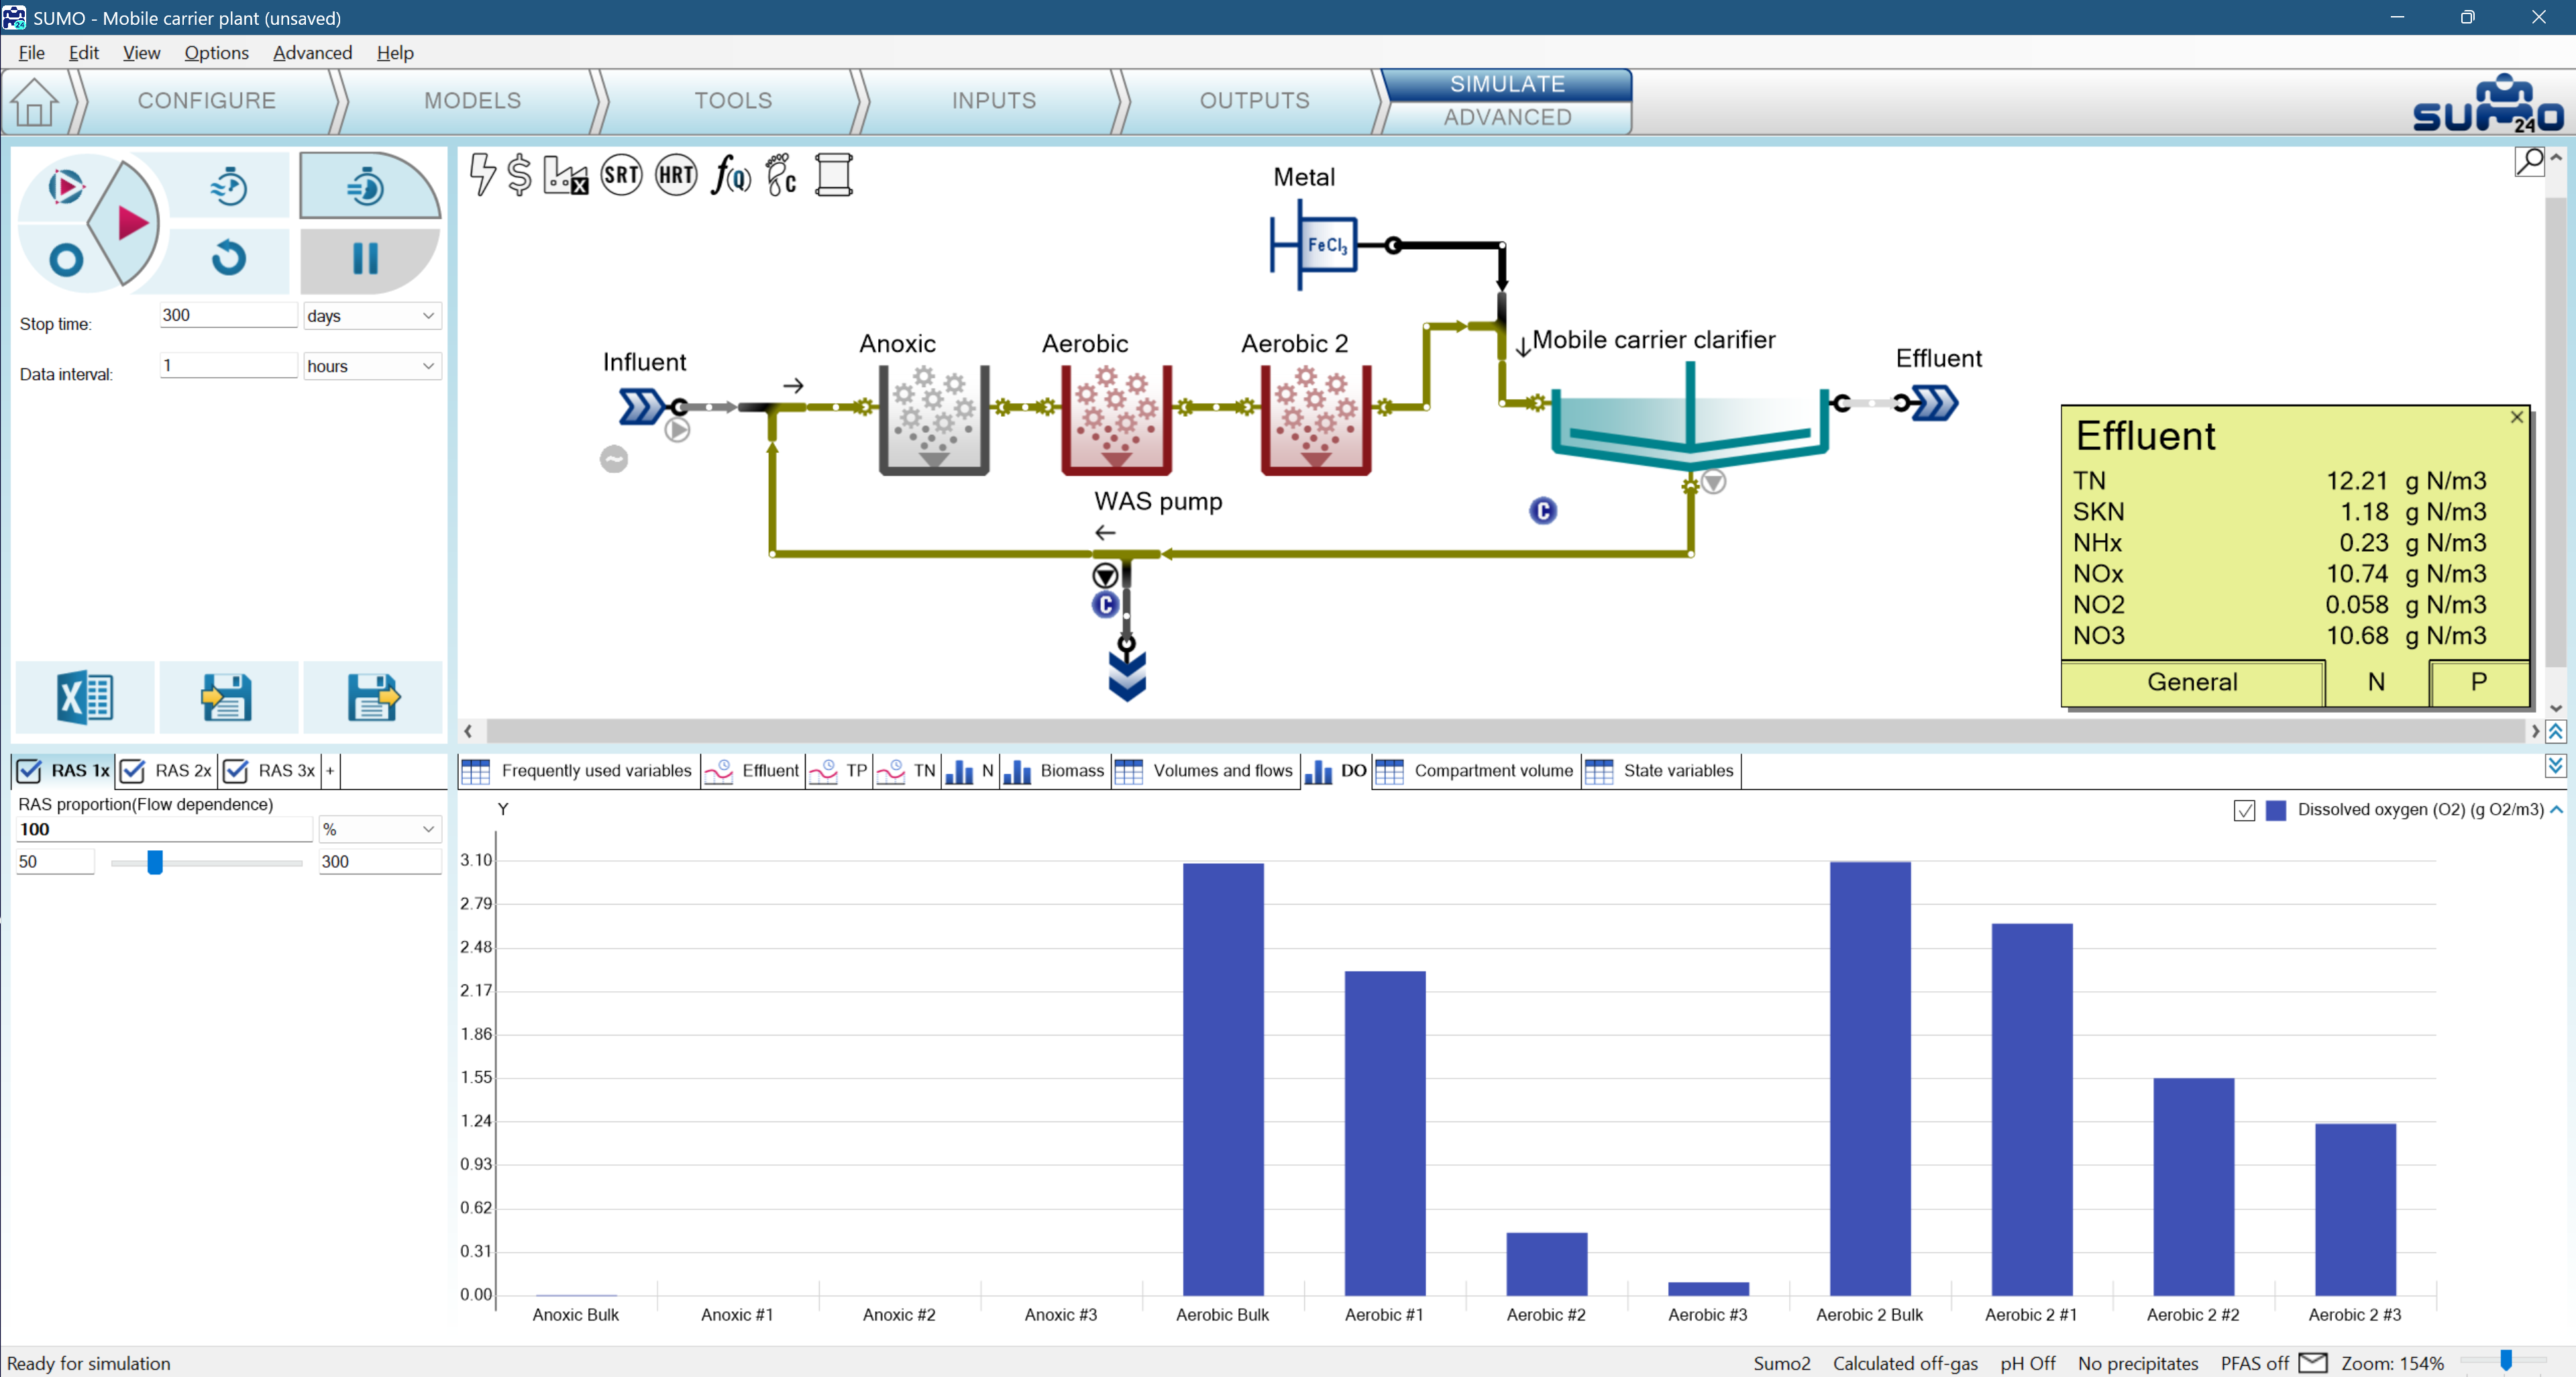Click the carbon footprint icon
Image resolution: width=2576 pixels, height=1377 pixels.
781,175
